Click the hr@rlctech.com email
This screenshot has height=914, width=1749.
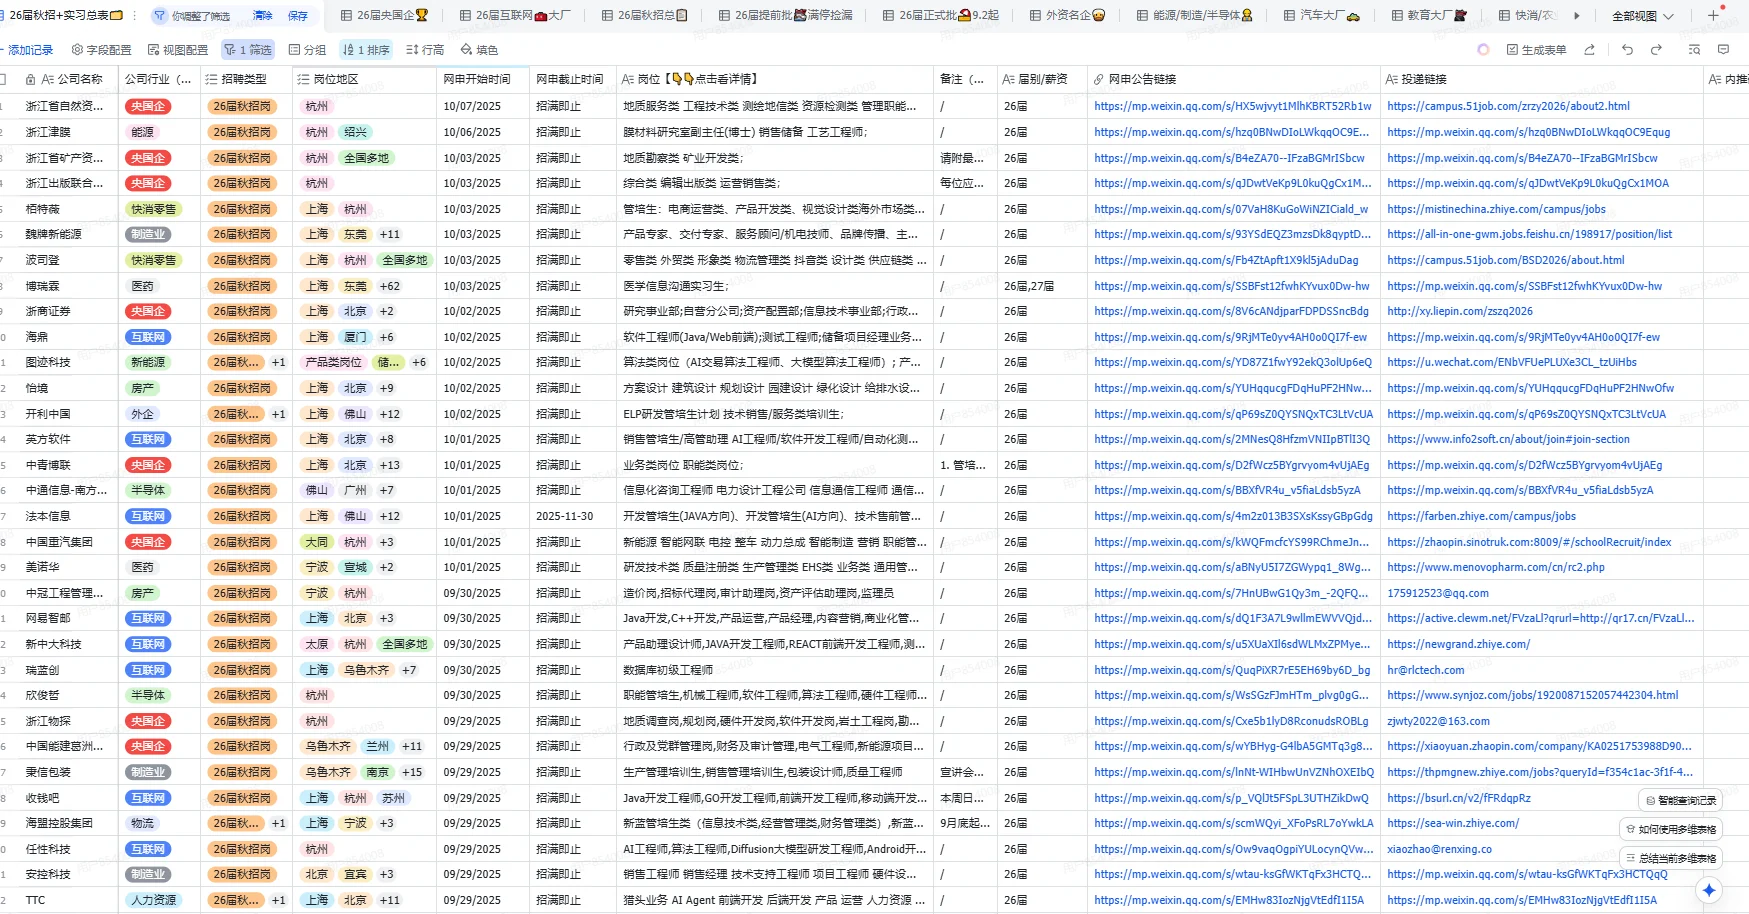point(1426,670)
